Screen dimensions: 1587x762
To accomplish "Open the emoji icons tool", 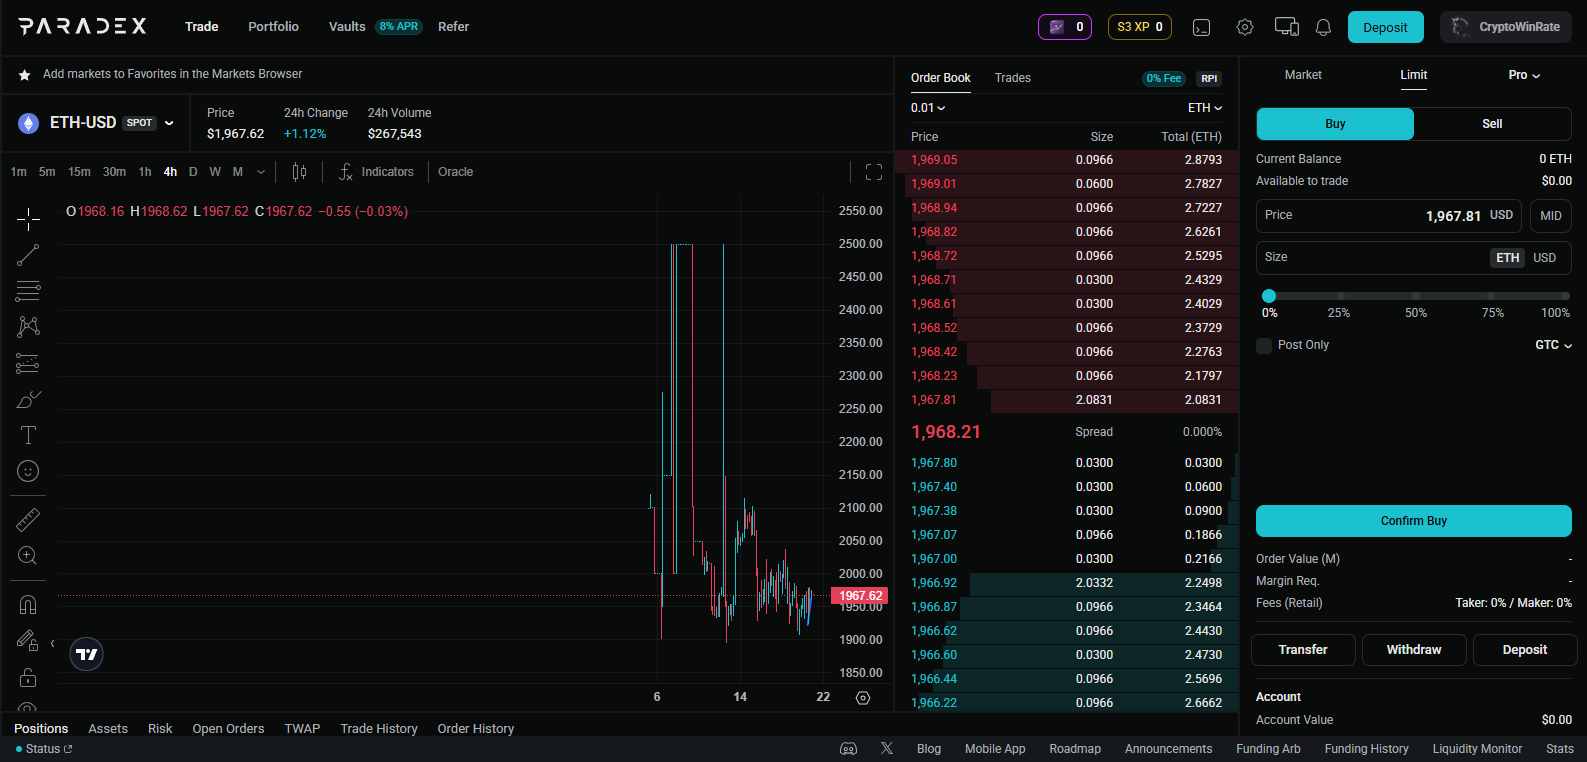I will coord(28,471).
